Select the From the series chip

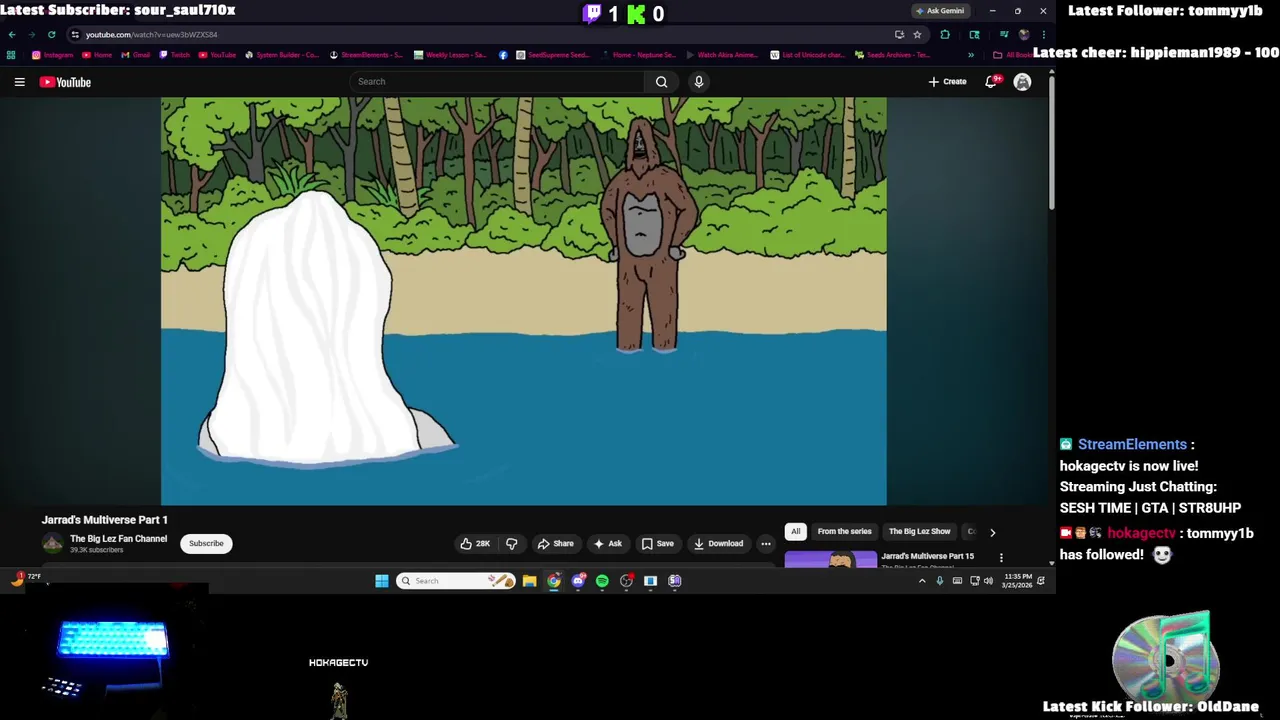click(x=844, y=532)
